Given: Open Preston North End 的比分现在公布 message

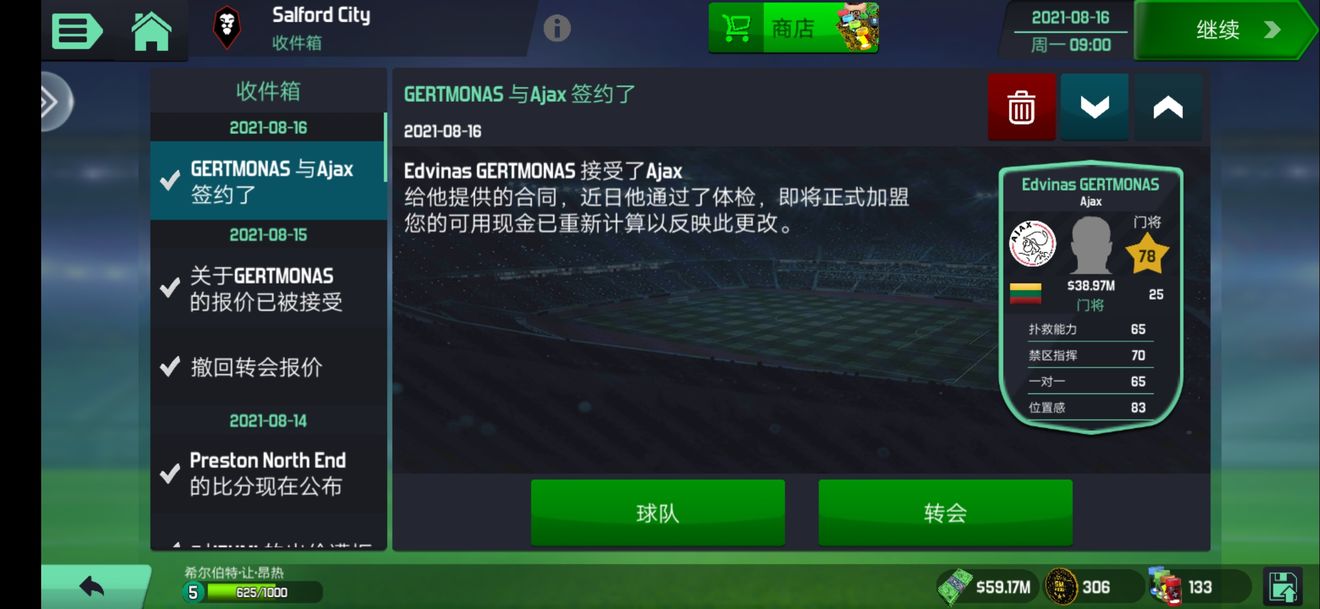Looking at the screenshot, I should (268, 473).
